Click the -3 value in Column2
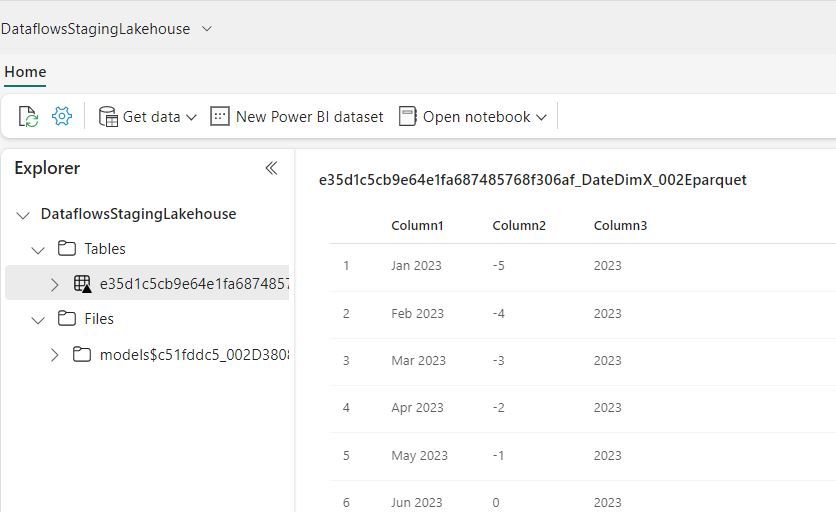This screenshot has width=836, height=512. coord(499,361)
